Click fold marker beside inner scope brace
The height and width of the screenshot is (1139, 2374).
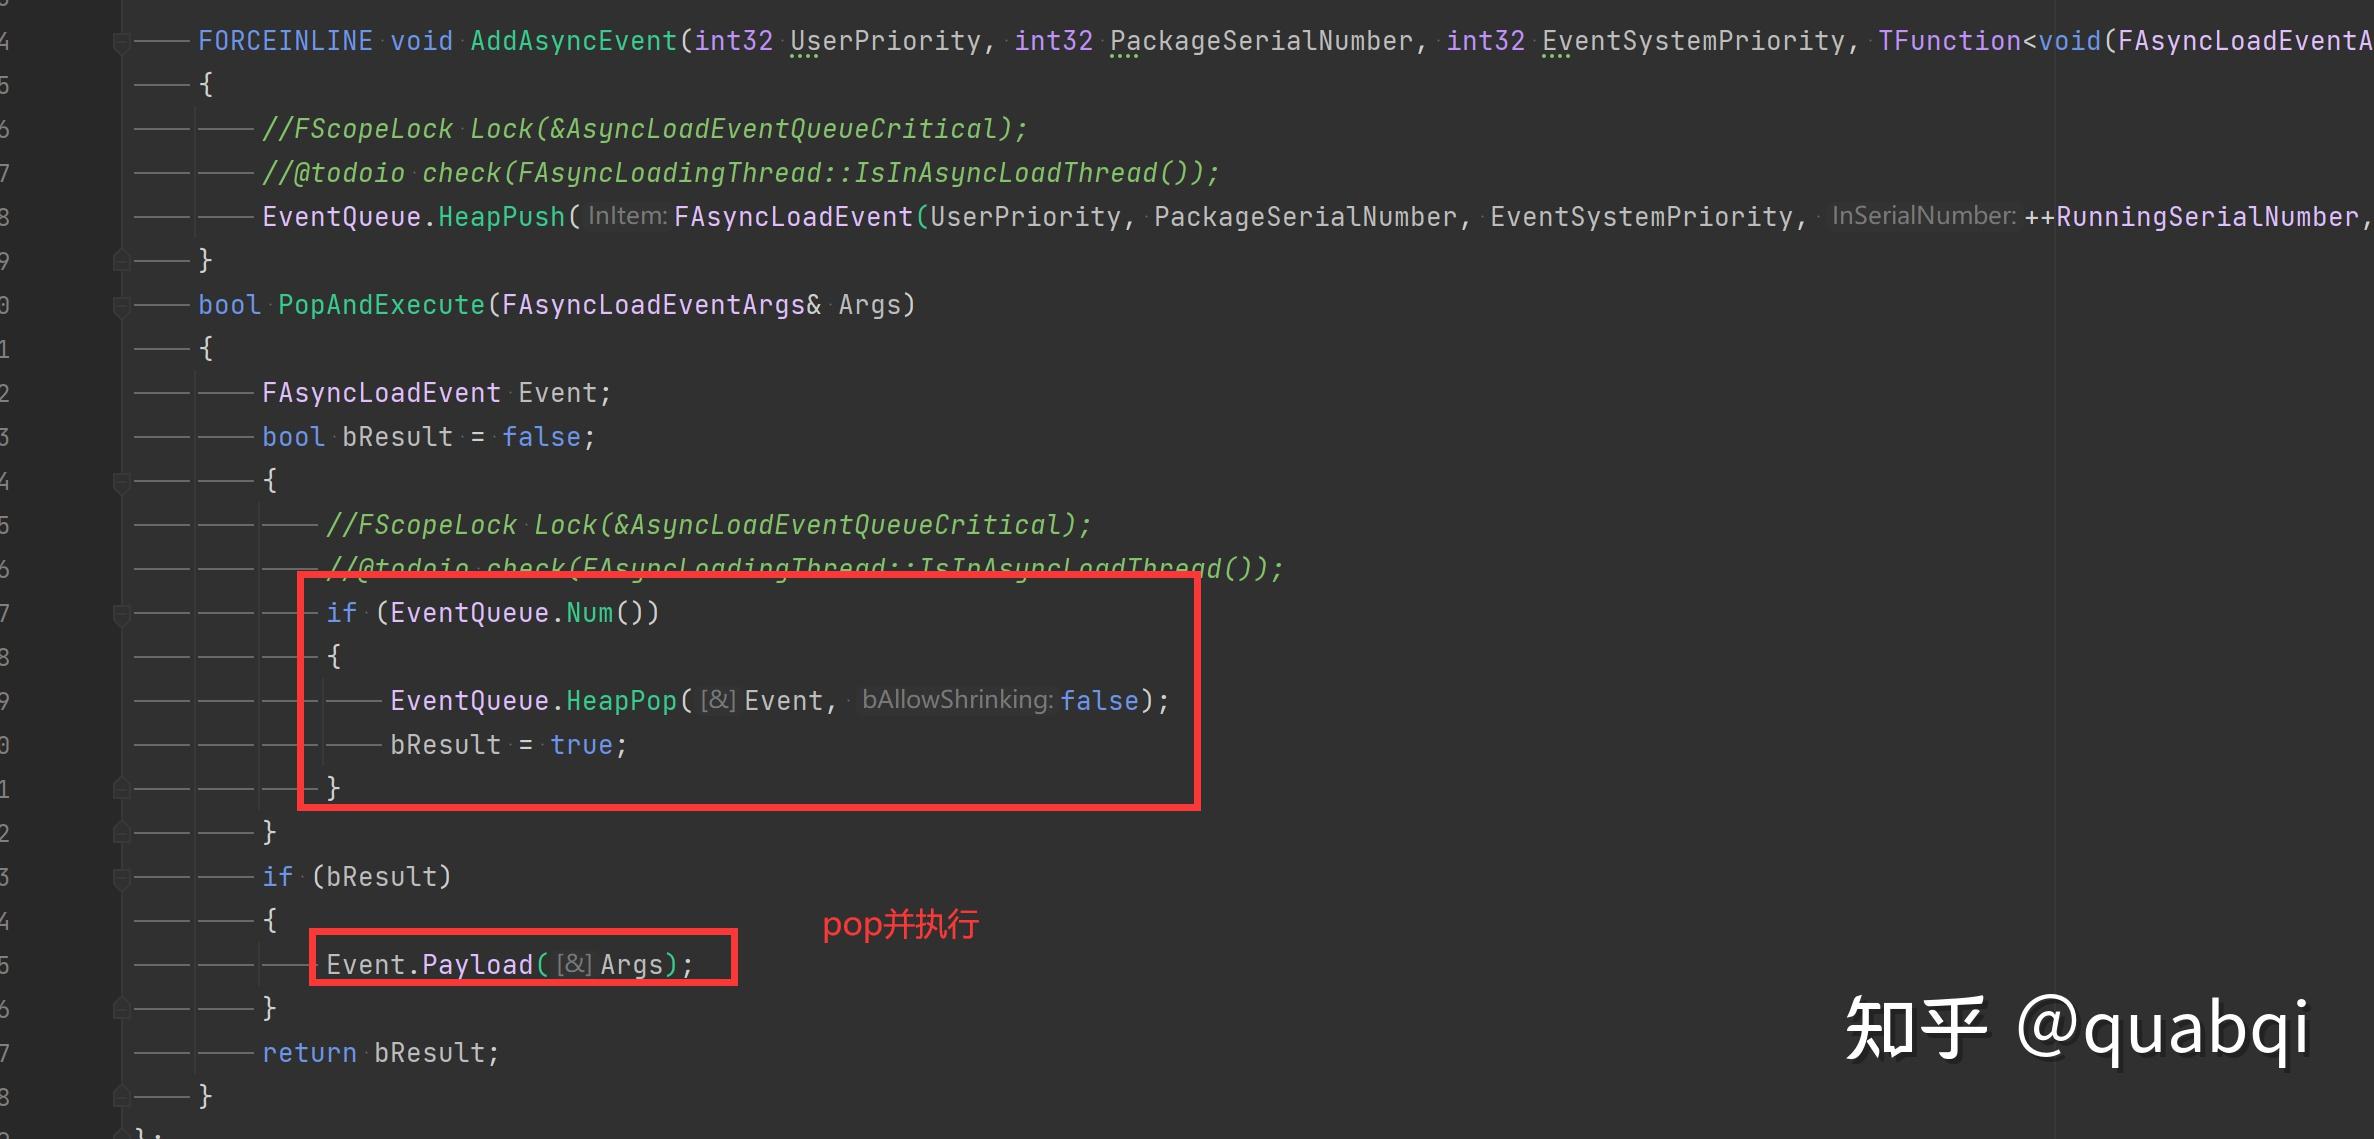(121, 482)
